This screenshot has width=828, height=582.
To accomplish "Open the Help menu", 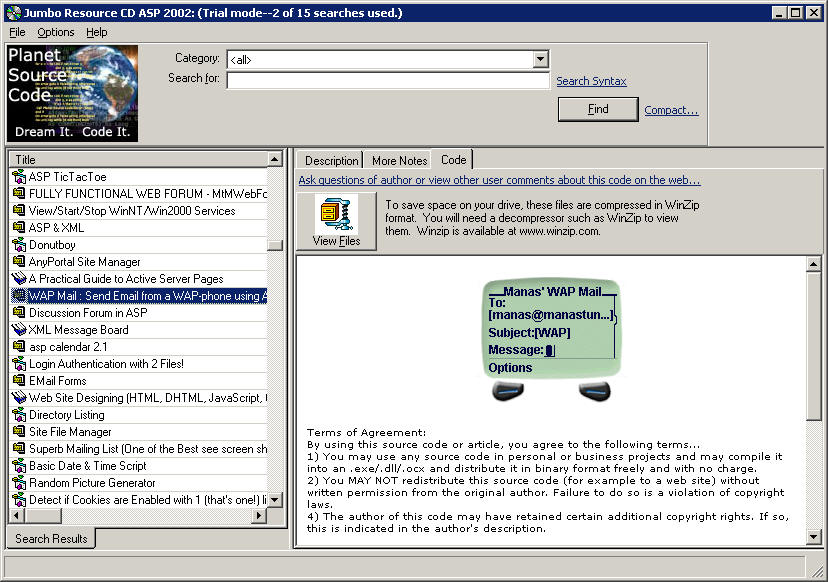I will tap(97, 32).
